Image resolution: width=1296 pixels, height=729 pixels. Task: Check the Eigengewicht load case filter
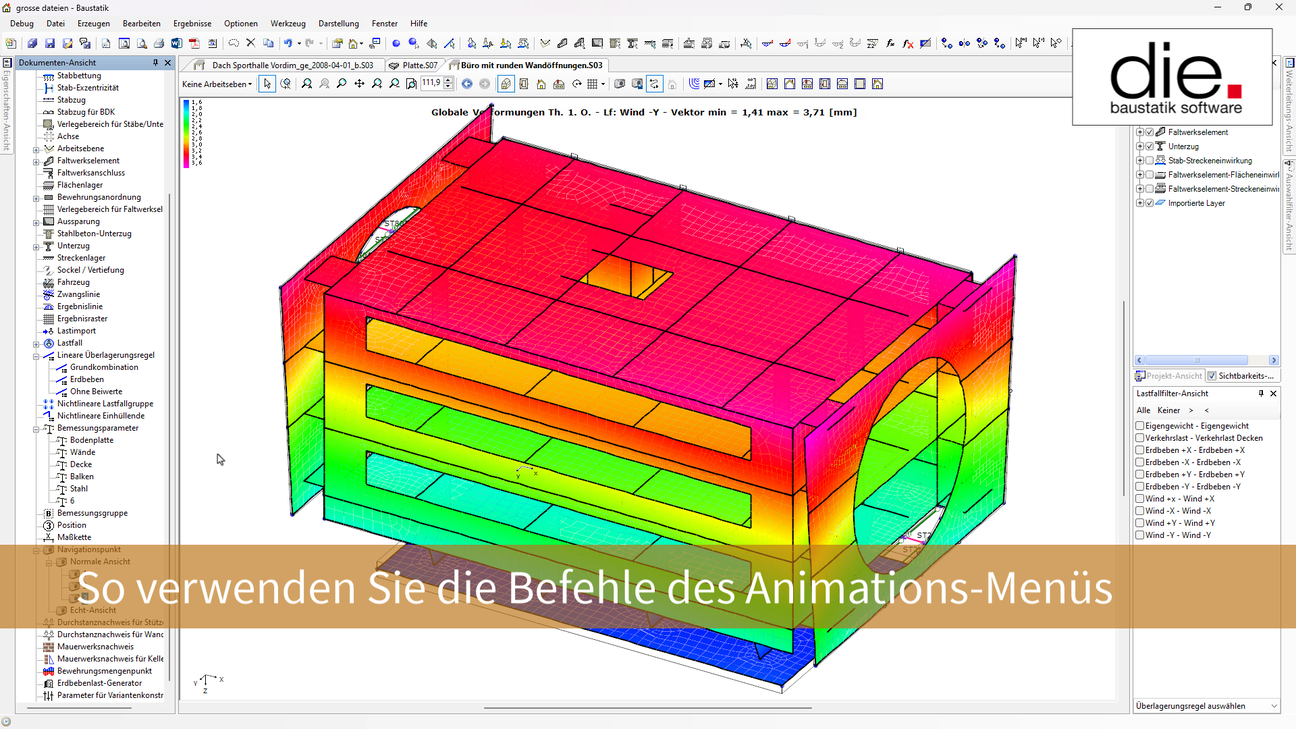(1140, 426)
